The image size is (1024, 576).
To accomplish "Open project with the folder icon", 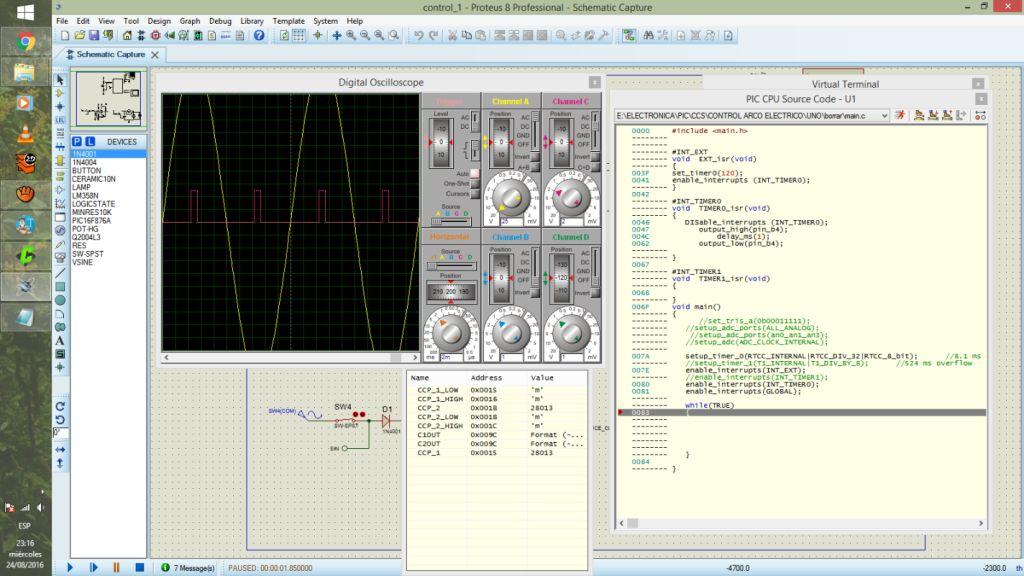I will pos(80,35).
